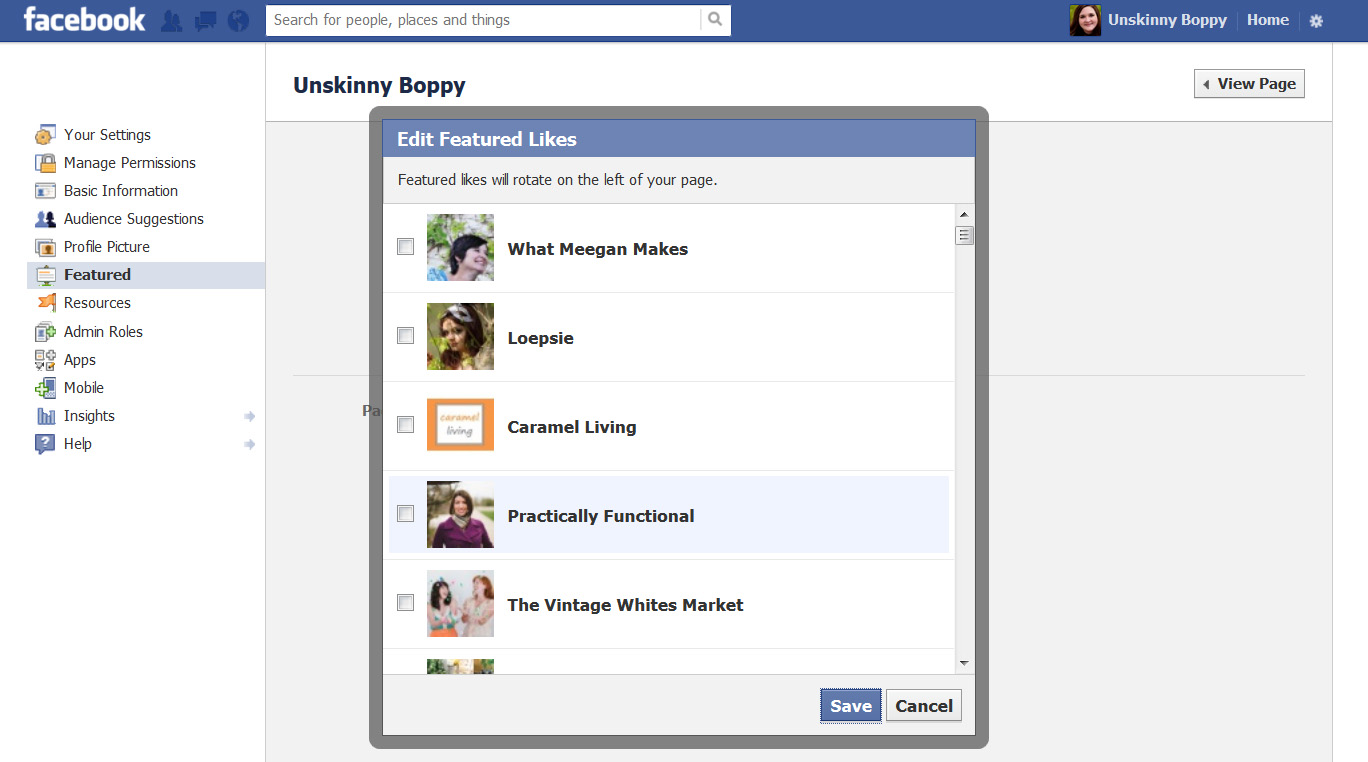
Task: Click the list scrollbar down arrow
Action: click(964, 663)
